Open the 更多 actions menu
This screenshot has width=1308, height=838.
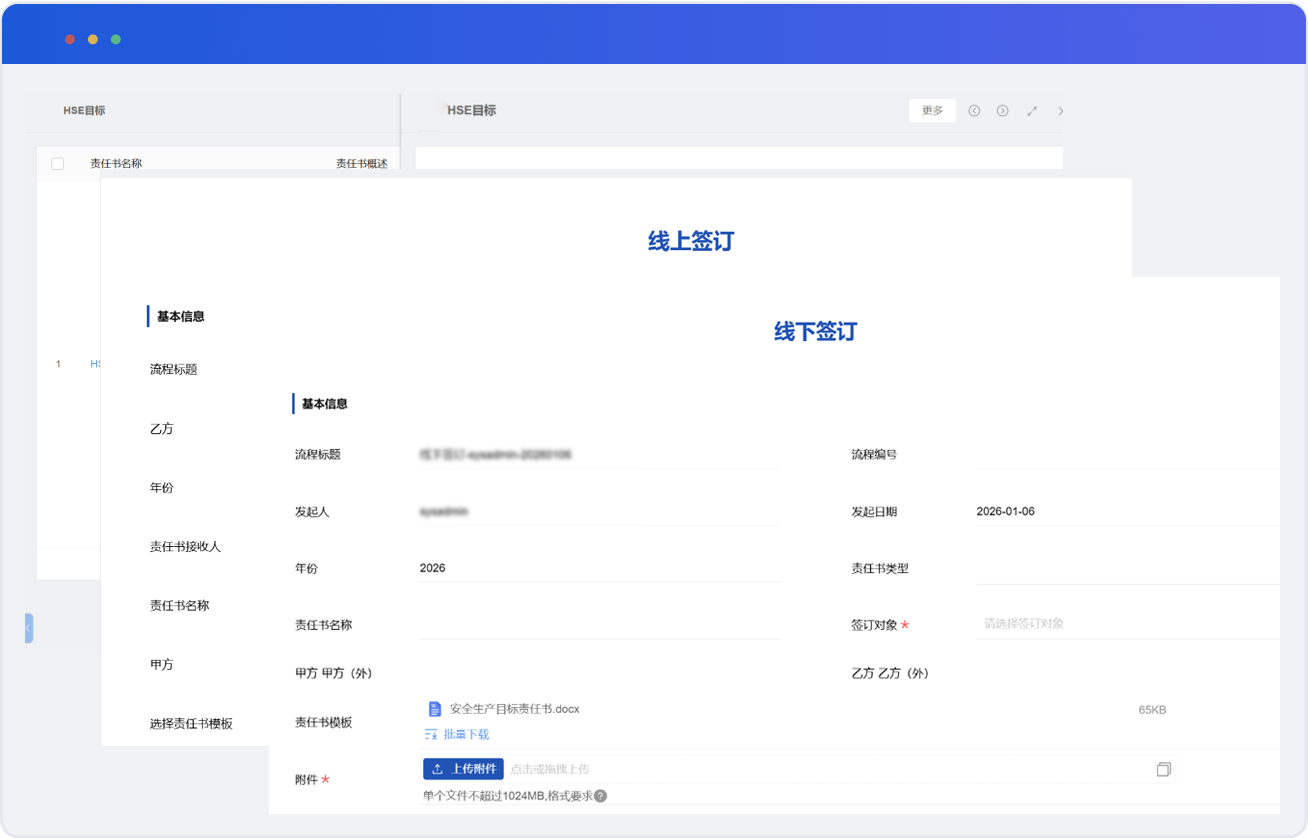(932, 111)
